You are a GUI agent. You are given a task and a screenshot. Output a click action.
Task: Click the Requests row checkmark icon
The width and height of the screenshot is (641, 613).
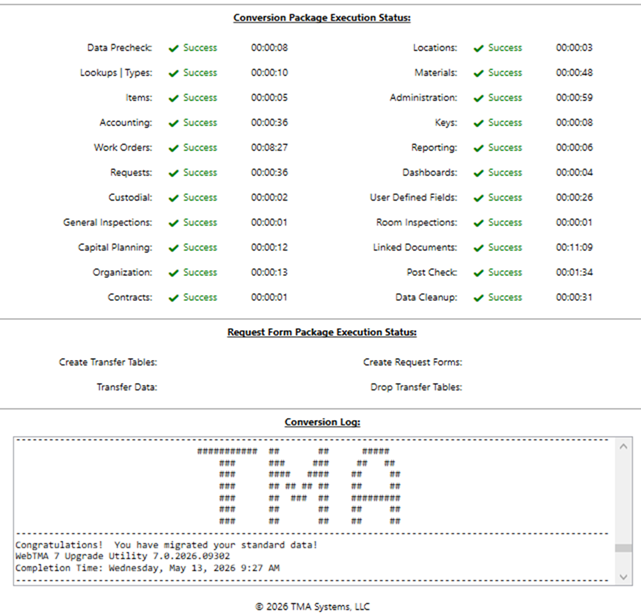(x=174, y=173)
